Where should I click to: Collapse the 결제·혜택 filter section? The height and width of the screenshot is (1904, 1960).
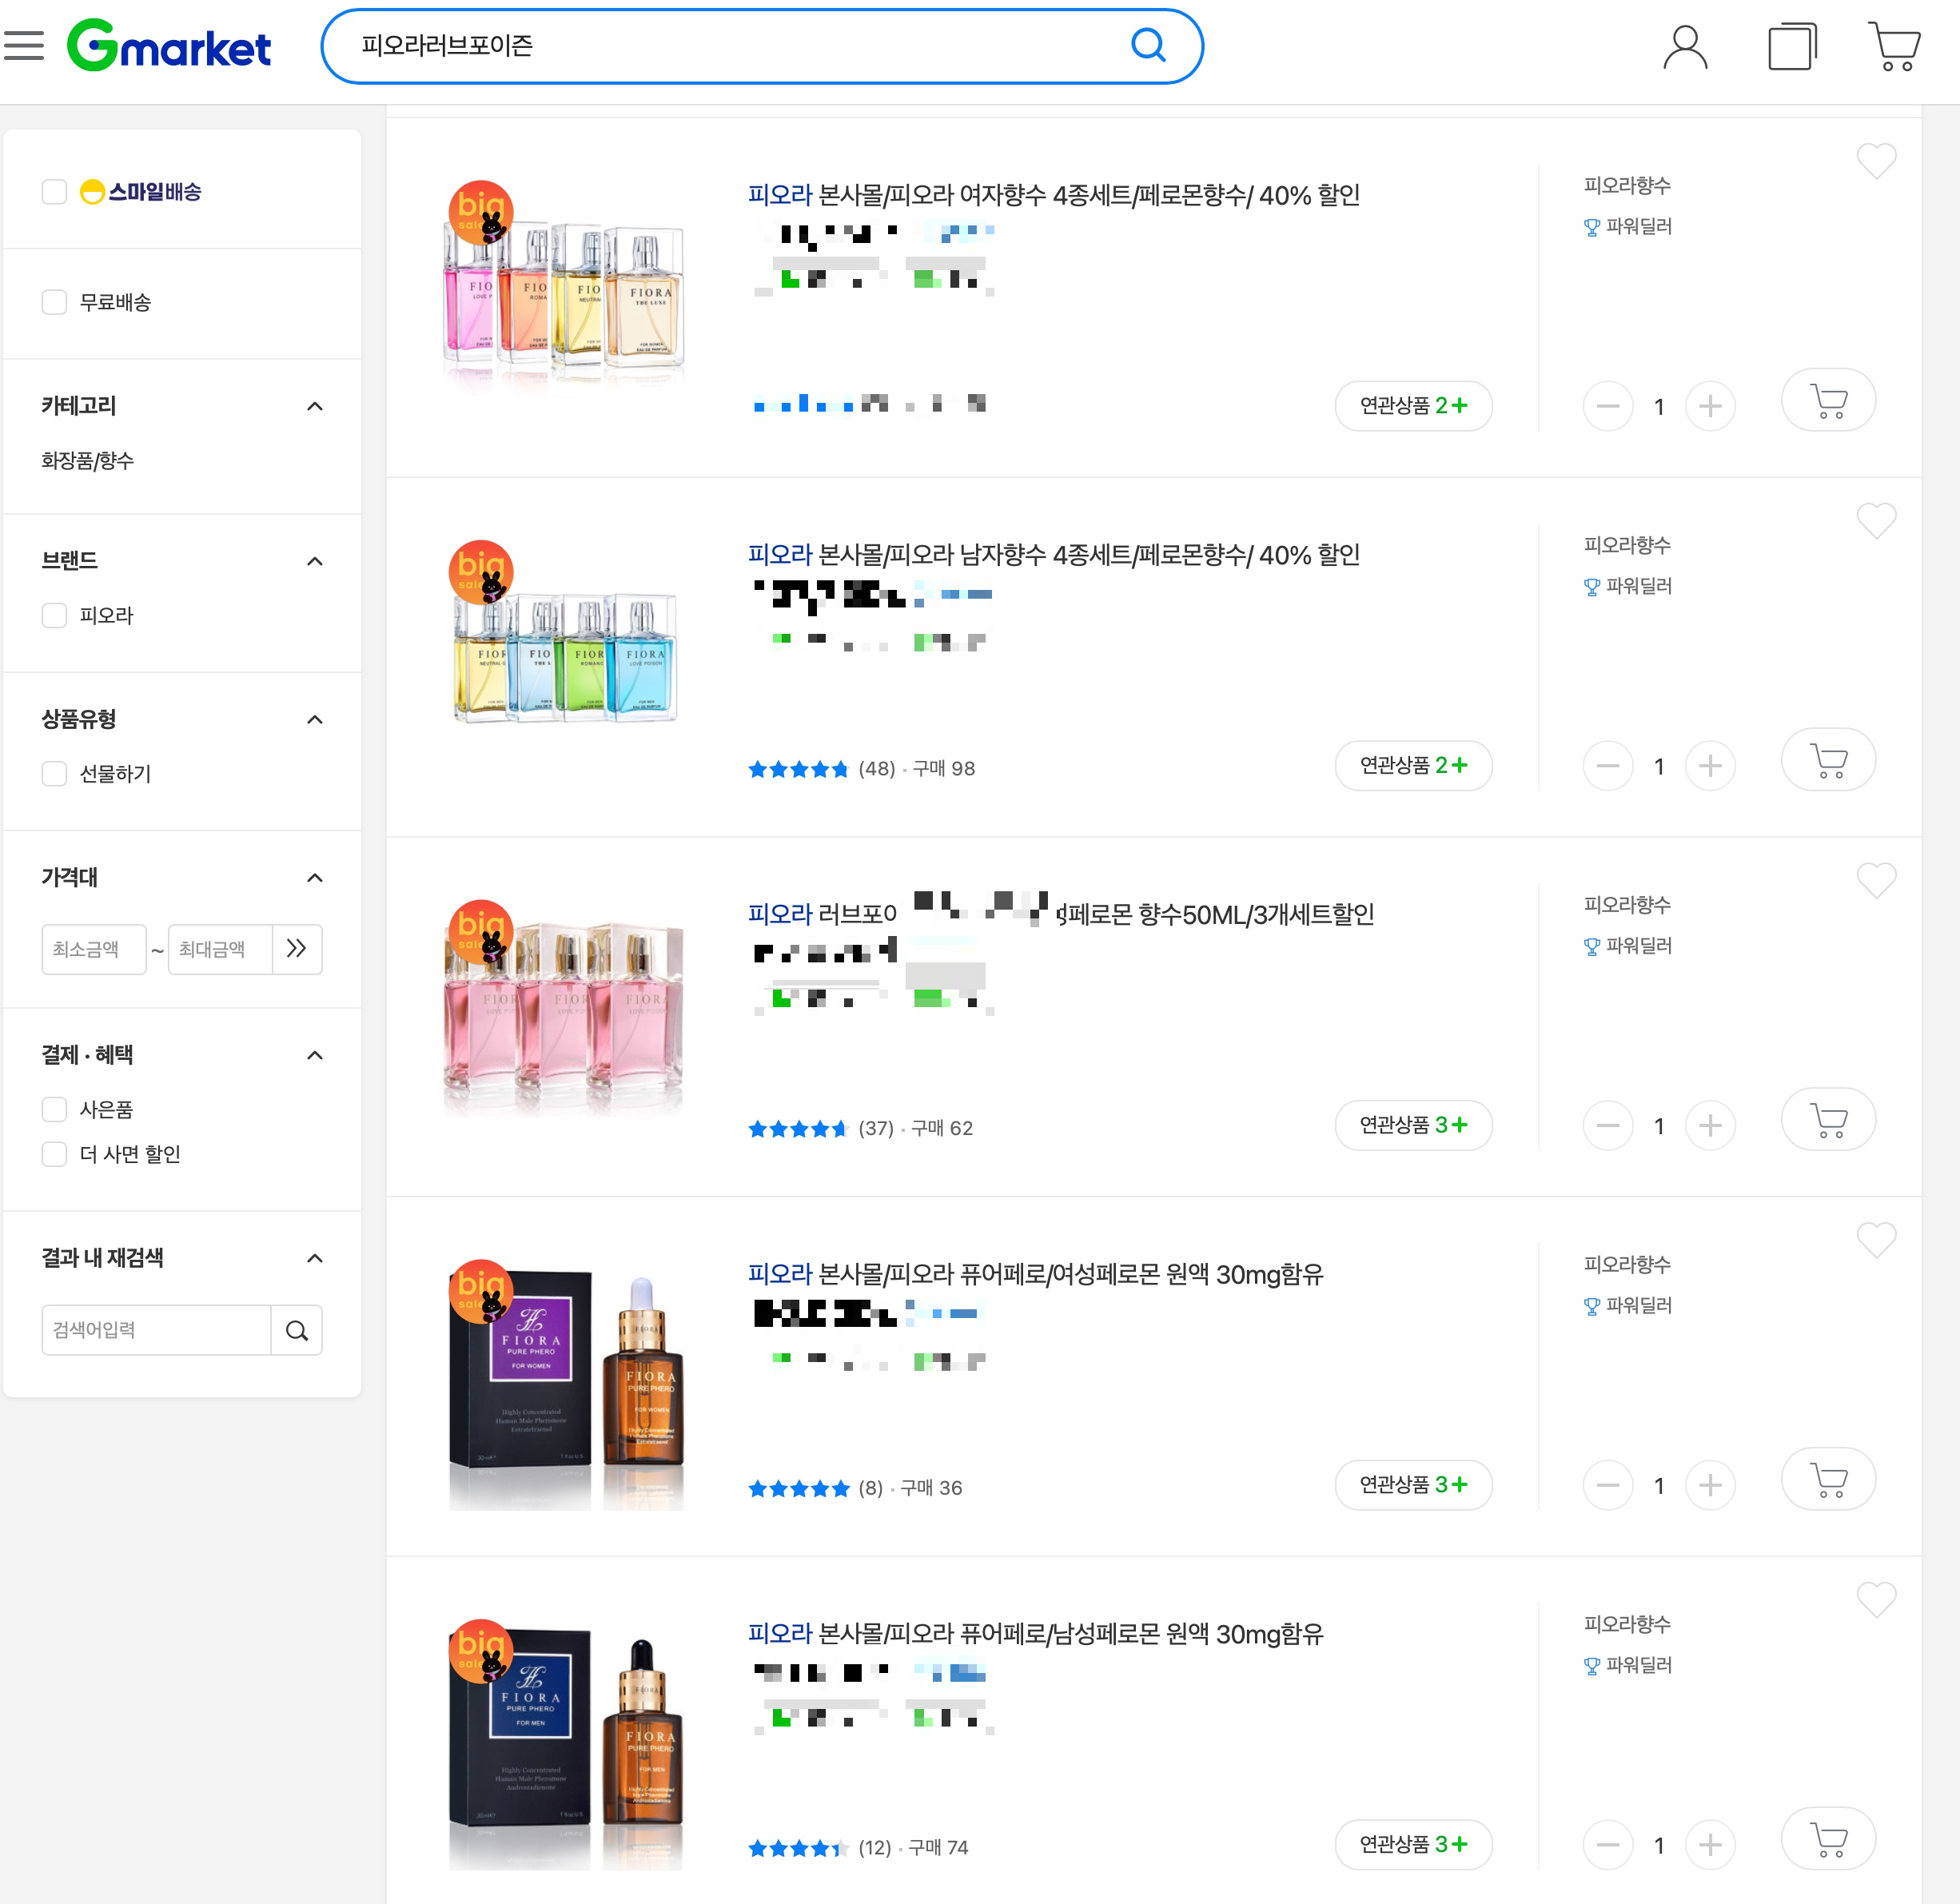pos(314,1055)
